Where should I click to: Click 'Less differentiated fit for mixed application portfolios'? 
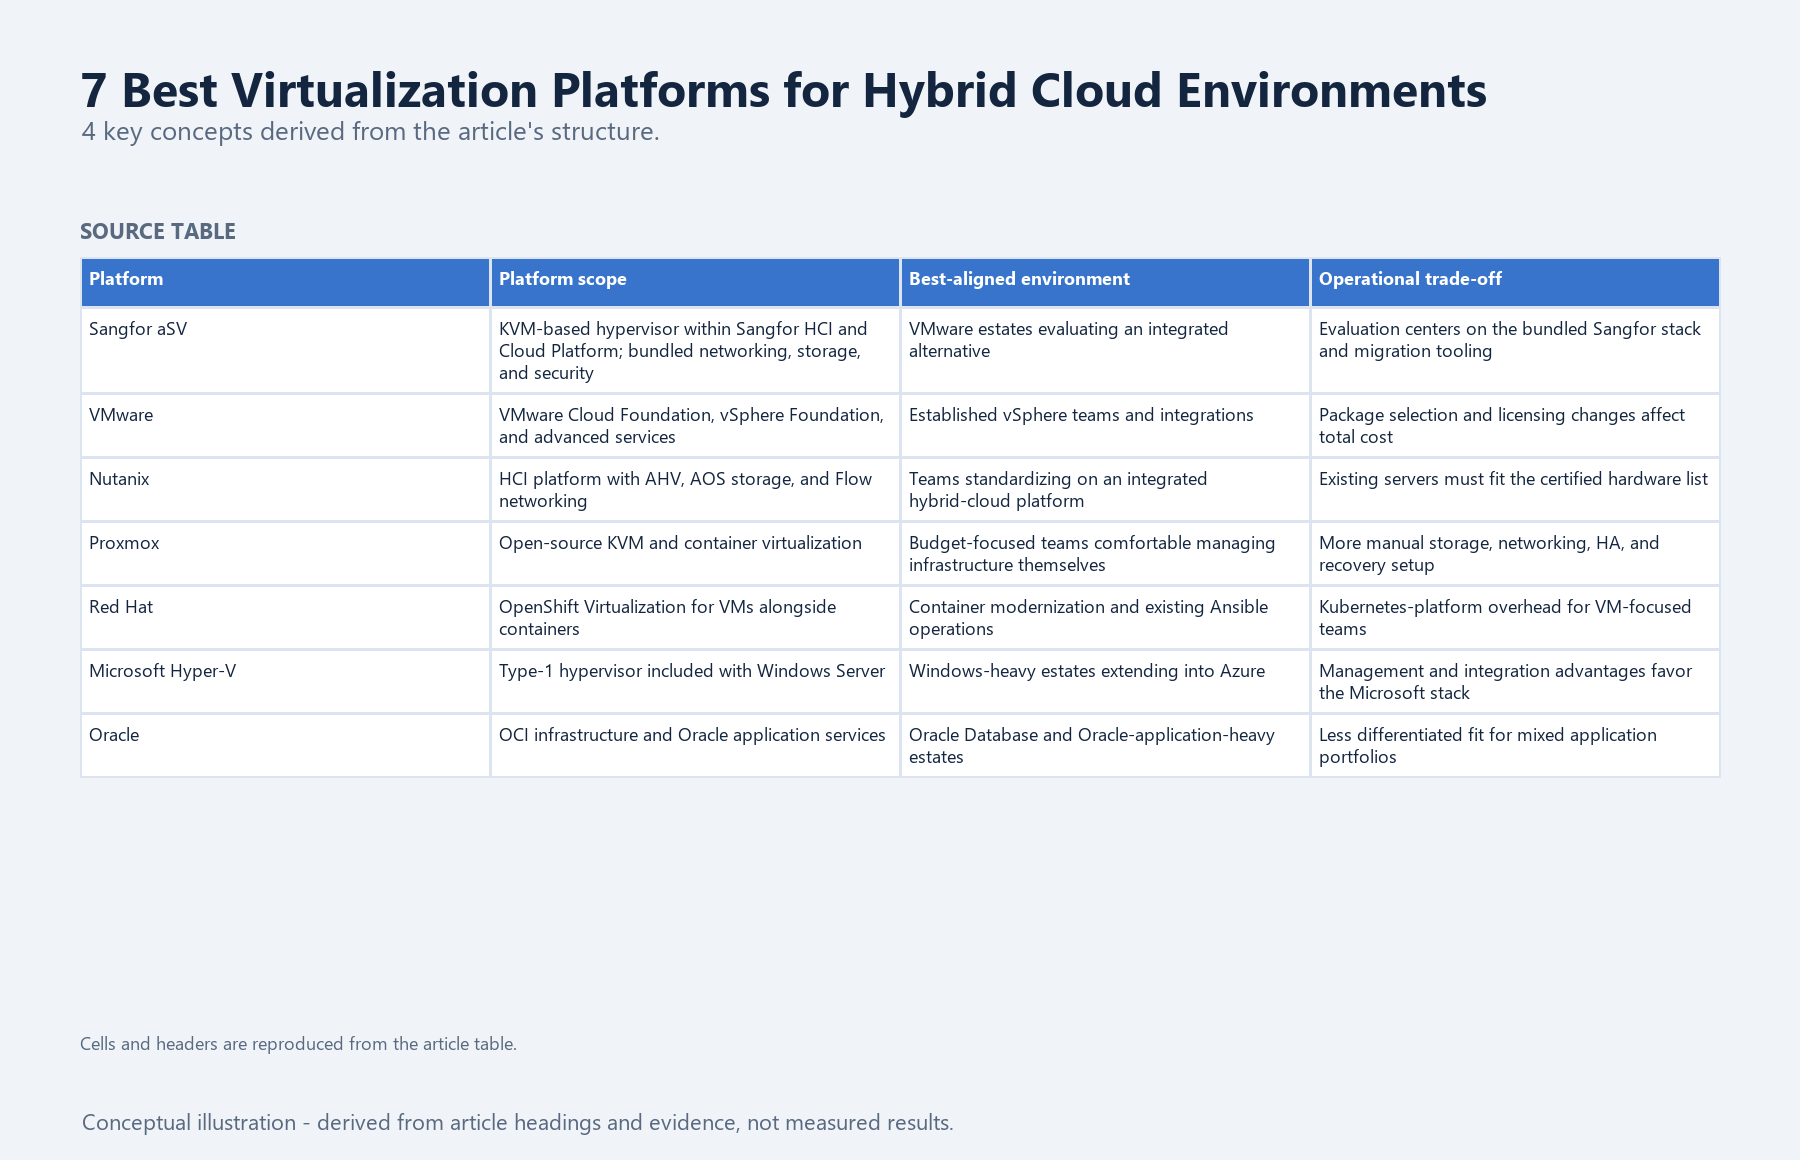tap(1515, 745)
